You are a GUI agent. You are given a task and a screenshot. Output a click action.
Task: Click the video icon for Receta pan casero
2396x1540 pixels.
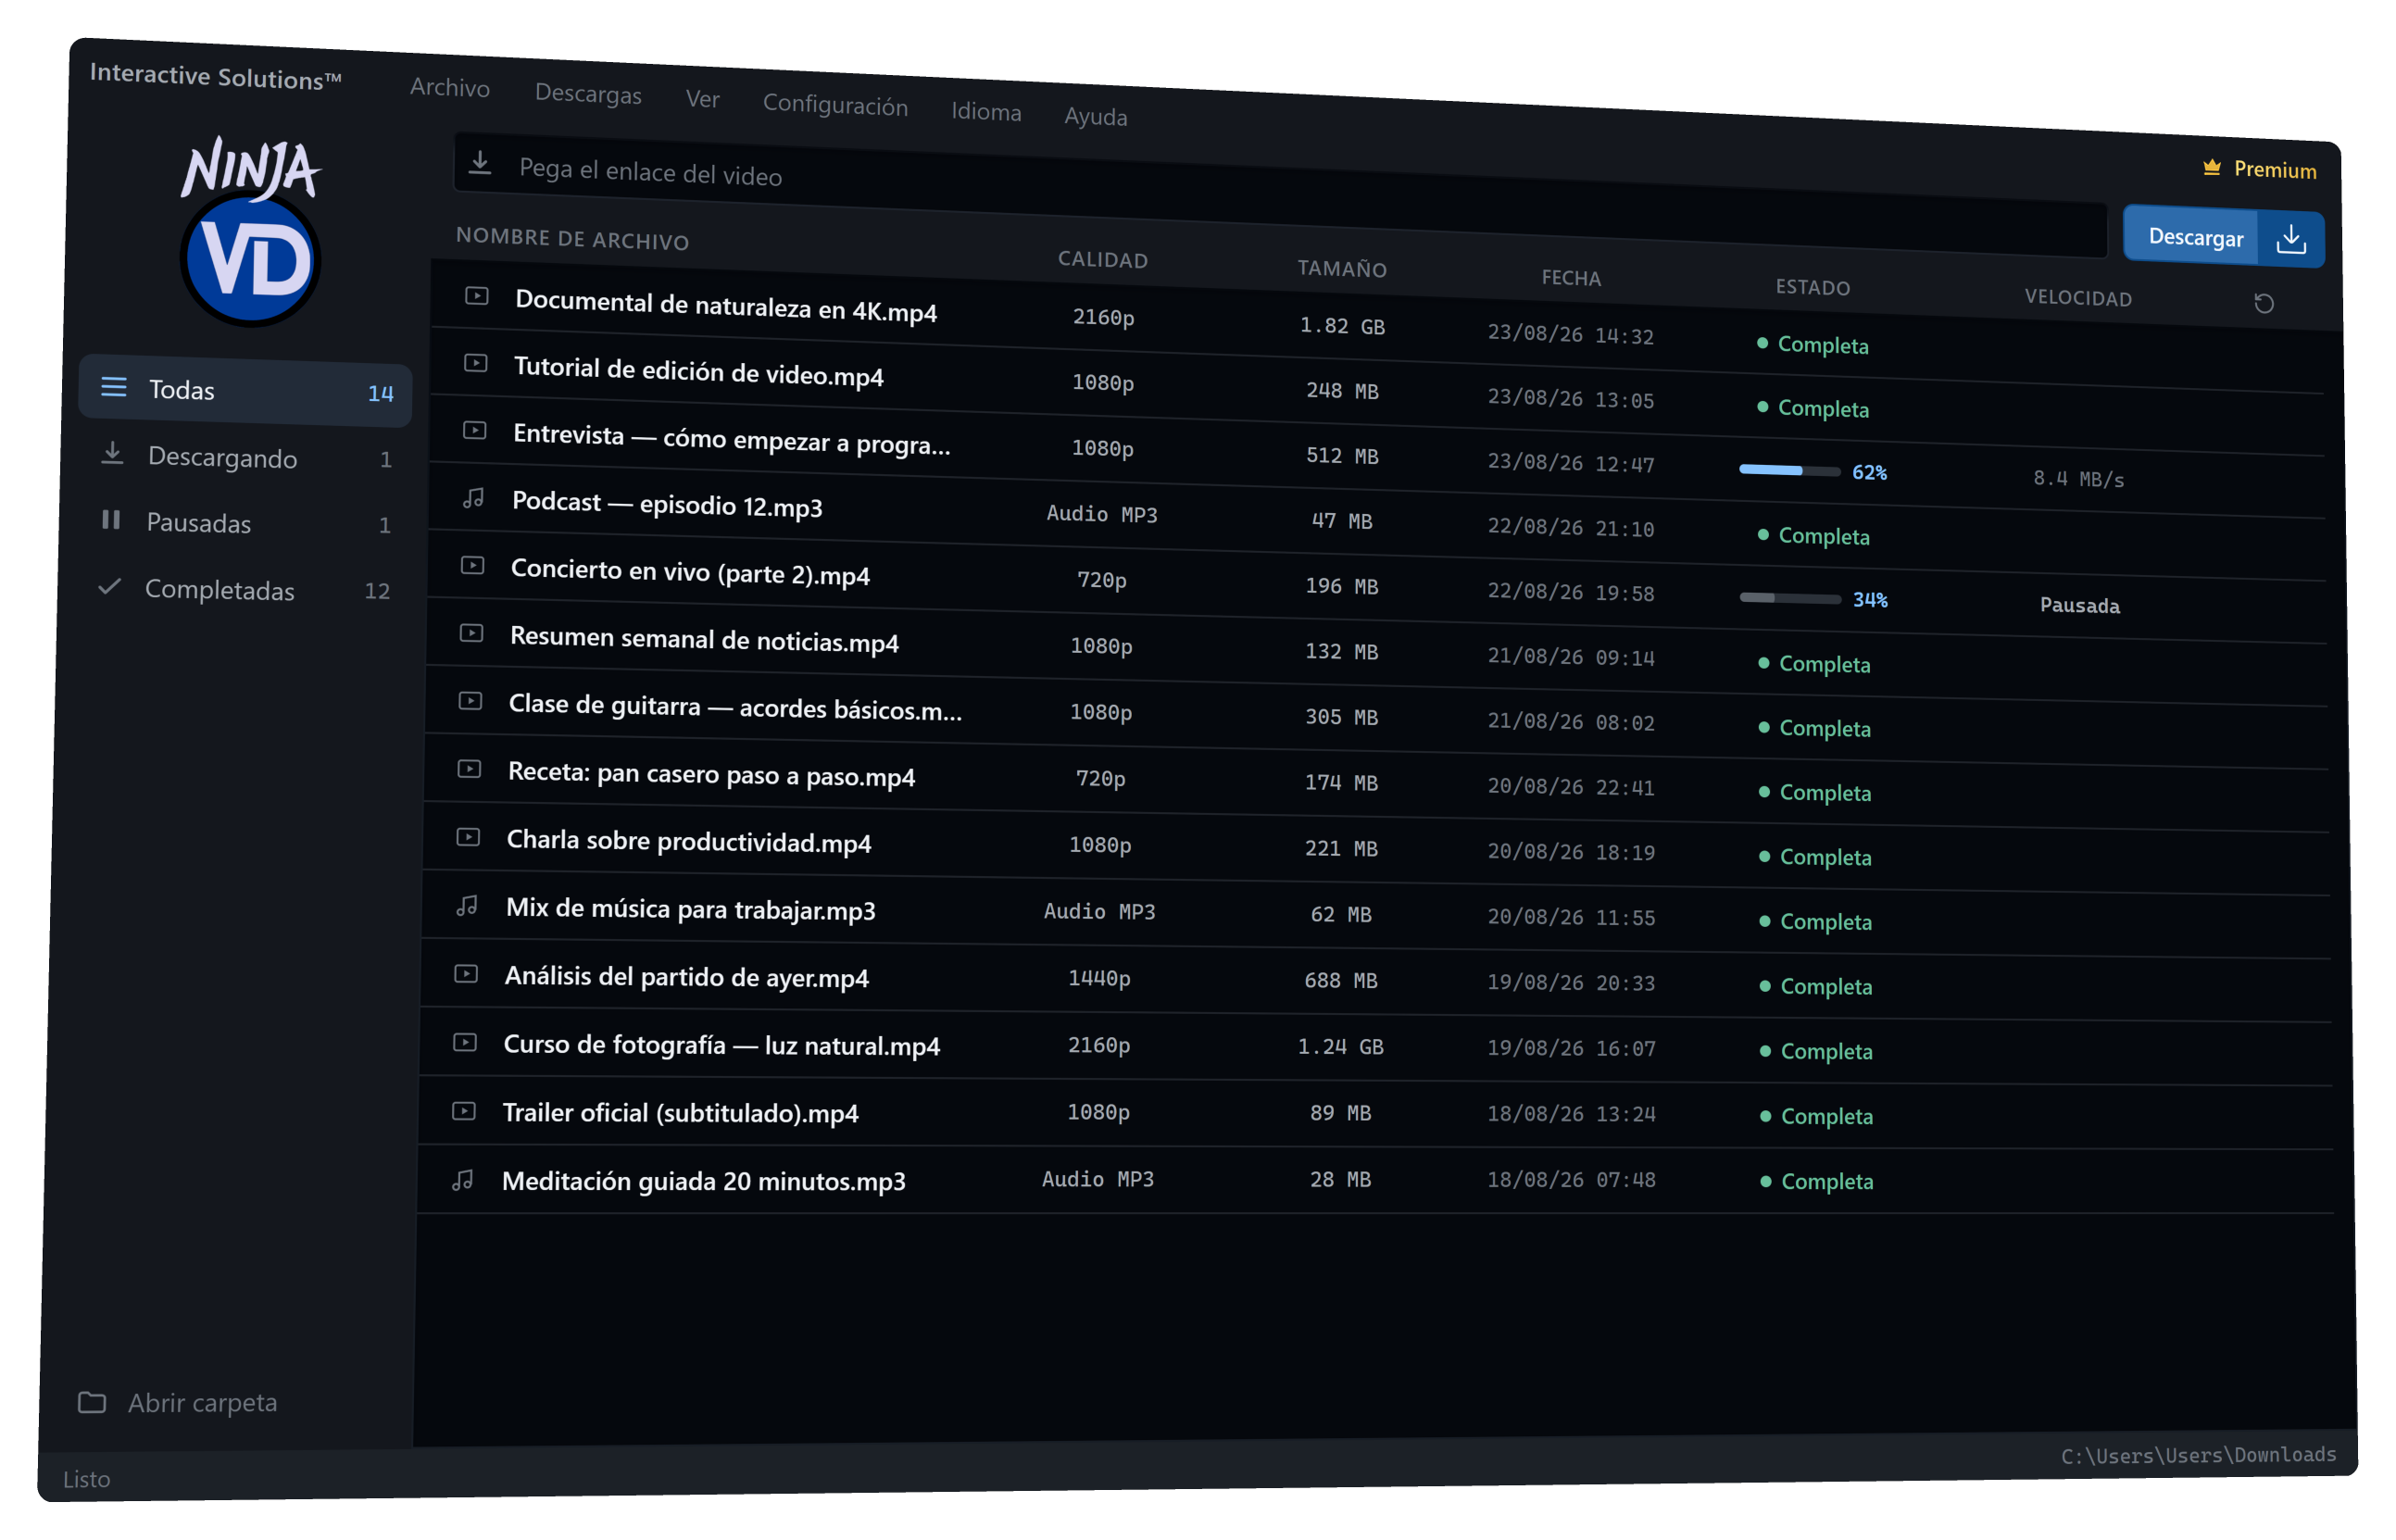tap(469, 769)
